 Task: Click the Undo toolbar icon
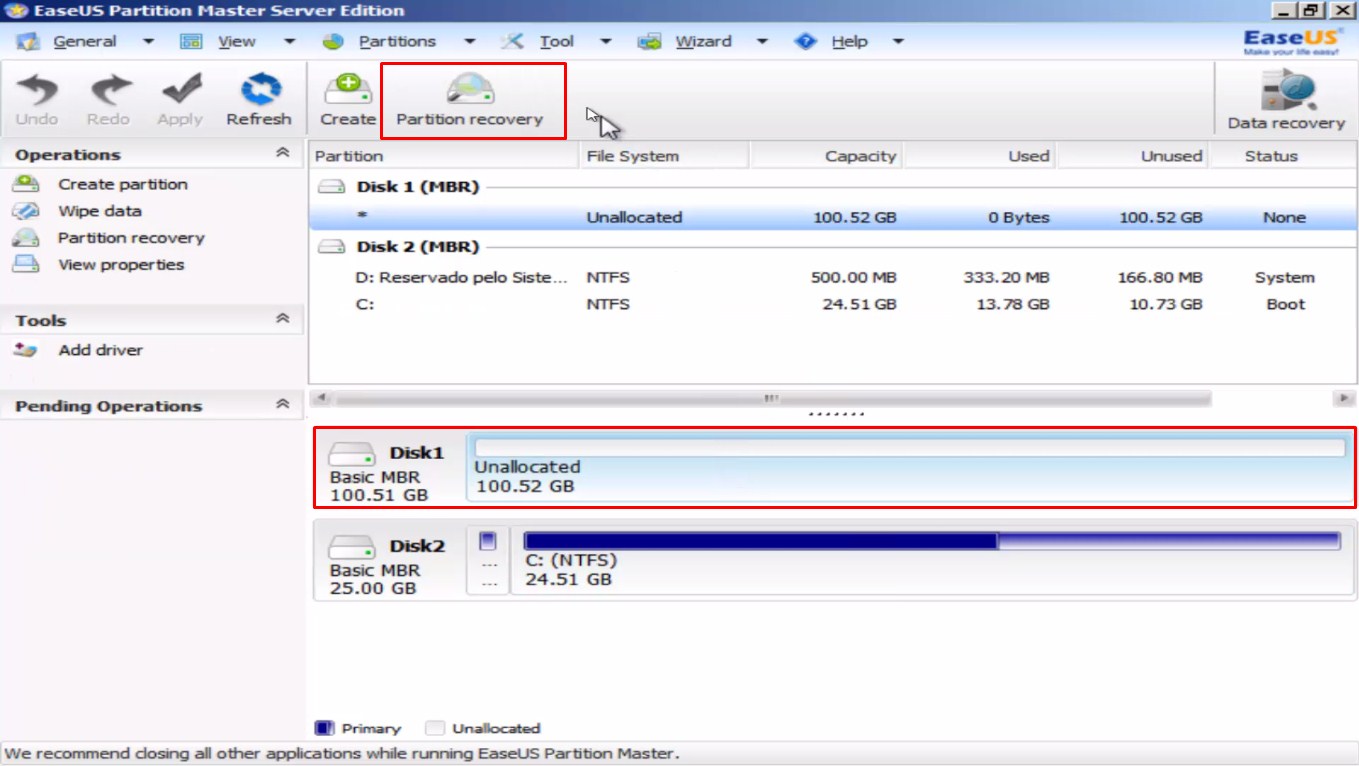(37, 98)
